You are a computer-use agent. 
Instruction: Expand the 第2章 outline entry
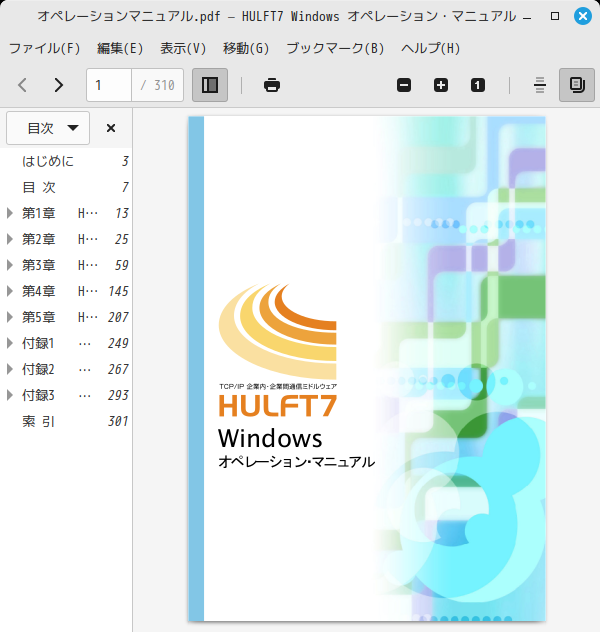point(10,239)
